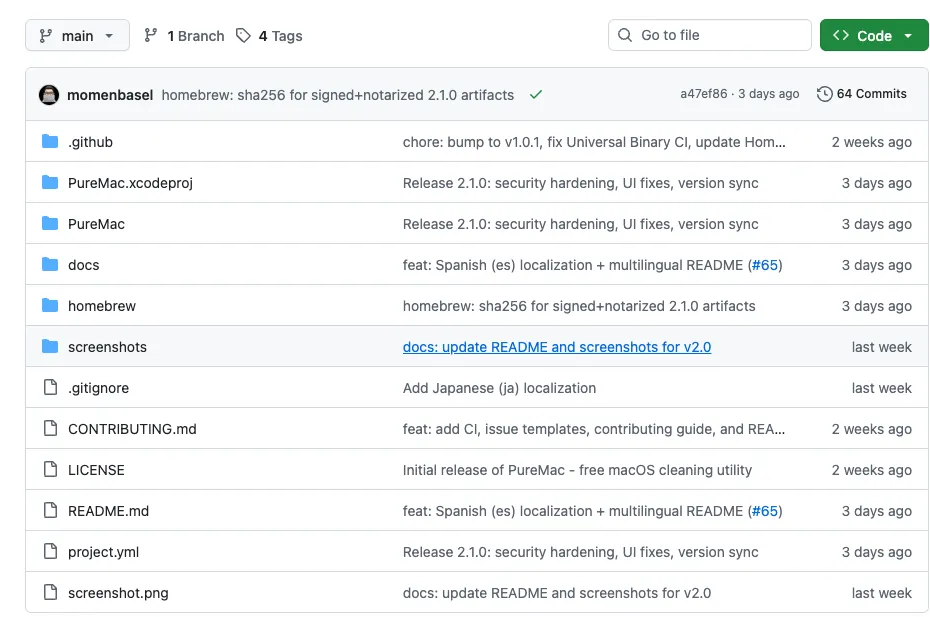Viewport: 930px width, 617px height.
Task: Open pull request #65 link in docs row
Action: click(x=765, y=265)
